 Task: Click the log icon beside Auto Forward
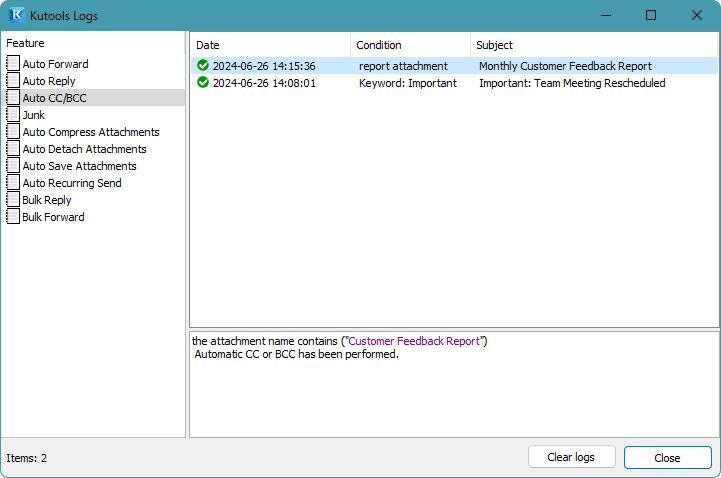(x=13, y=63)
